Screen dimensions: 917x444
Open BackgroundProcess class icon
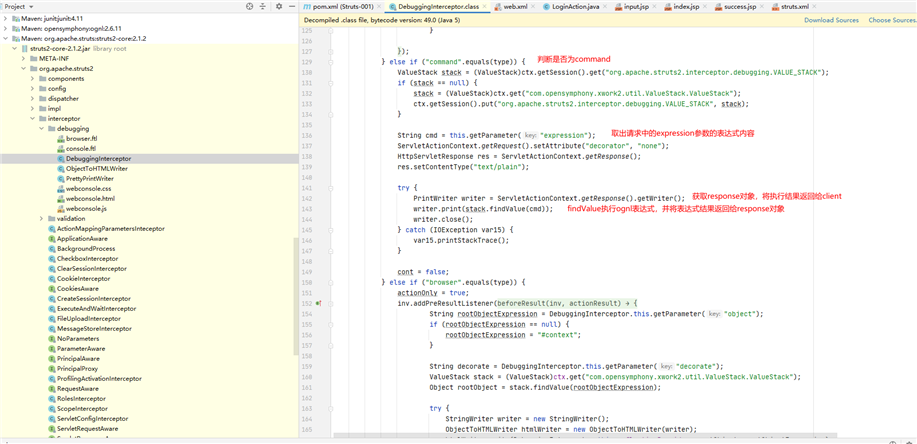(51, 249)
